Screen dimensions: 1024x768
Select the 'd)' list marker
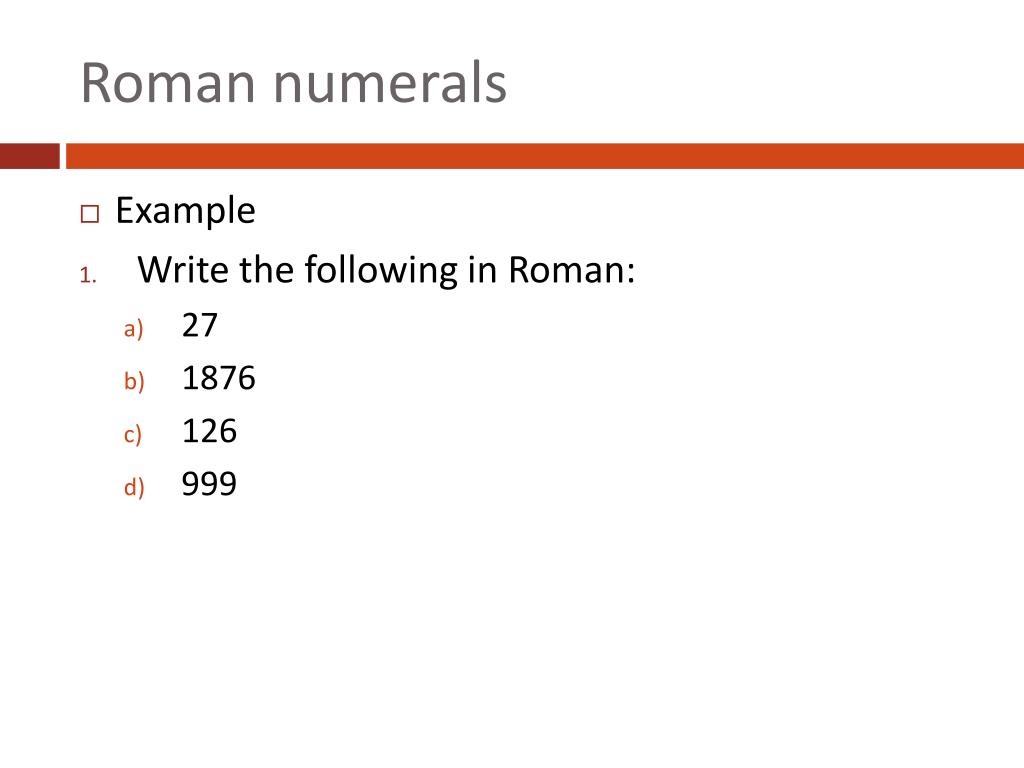tap(134, 487)
